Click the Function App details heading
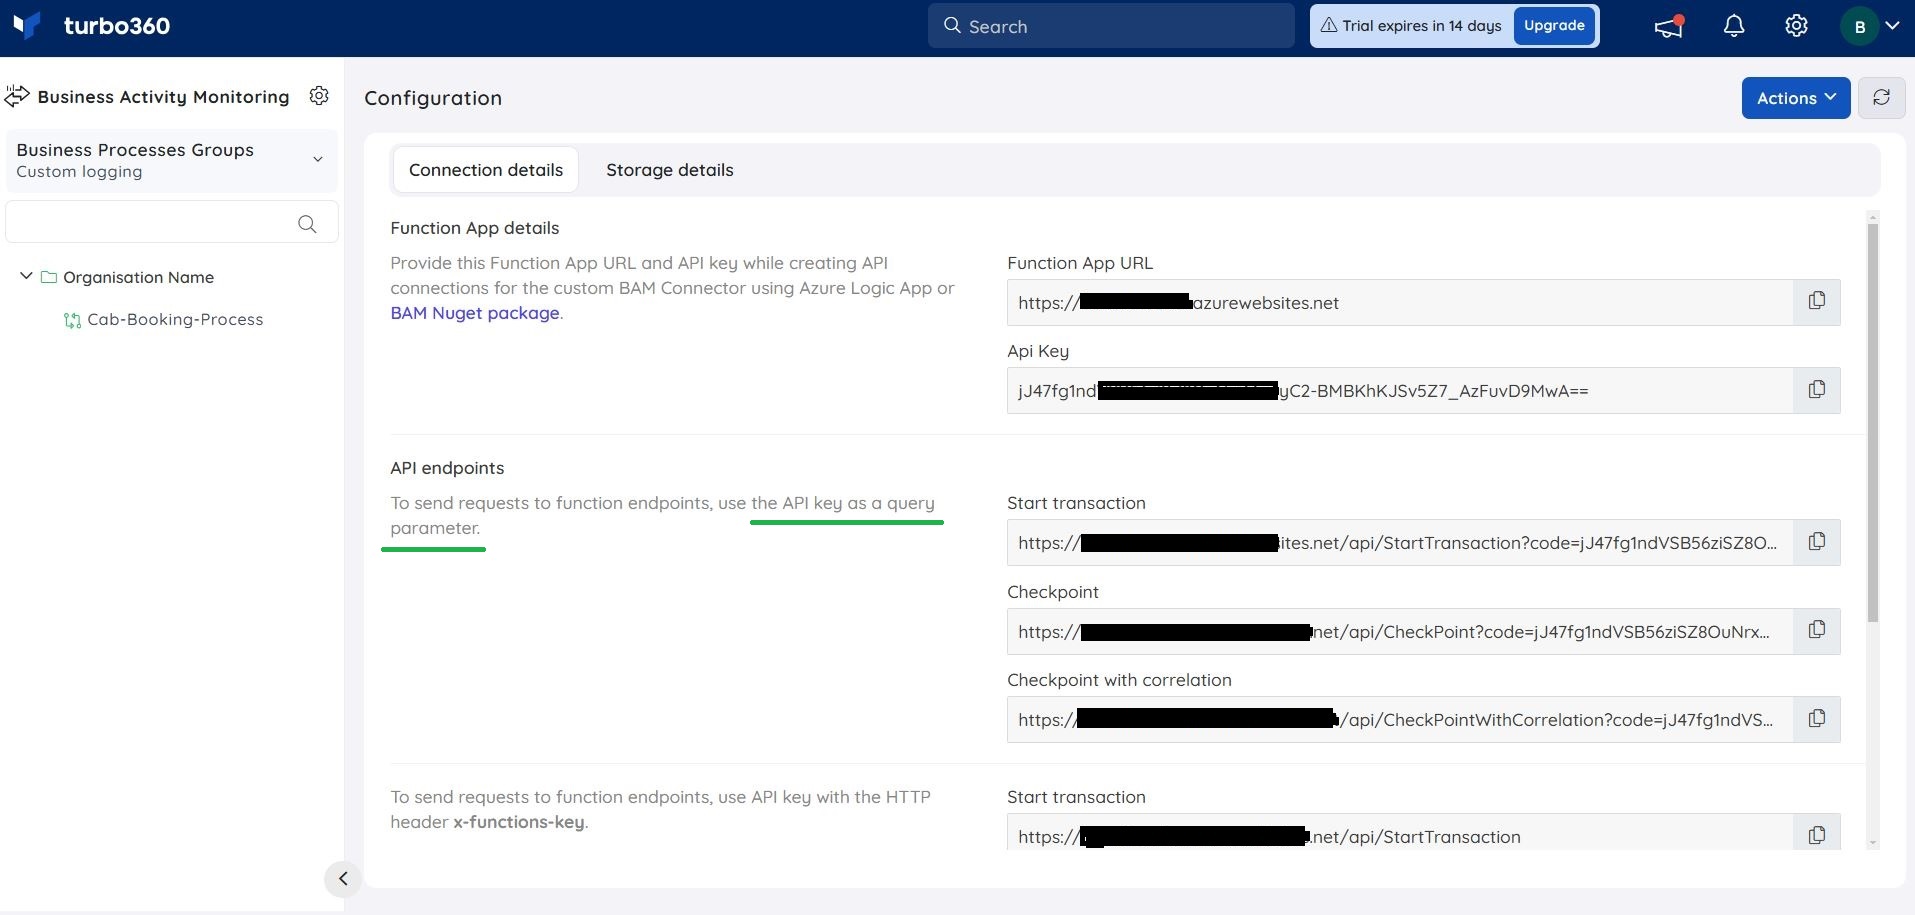The width and height of the screenshot is (1915, 915). point(475,228)
